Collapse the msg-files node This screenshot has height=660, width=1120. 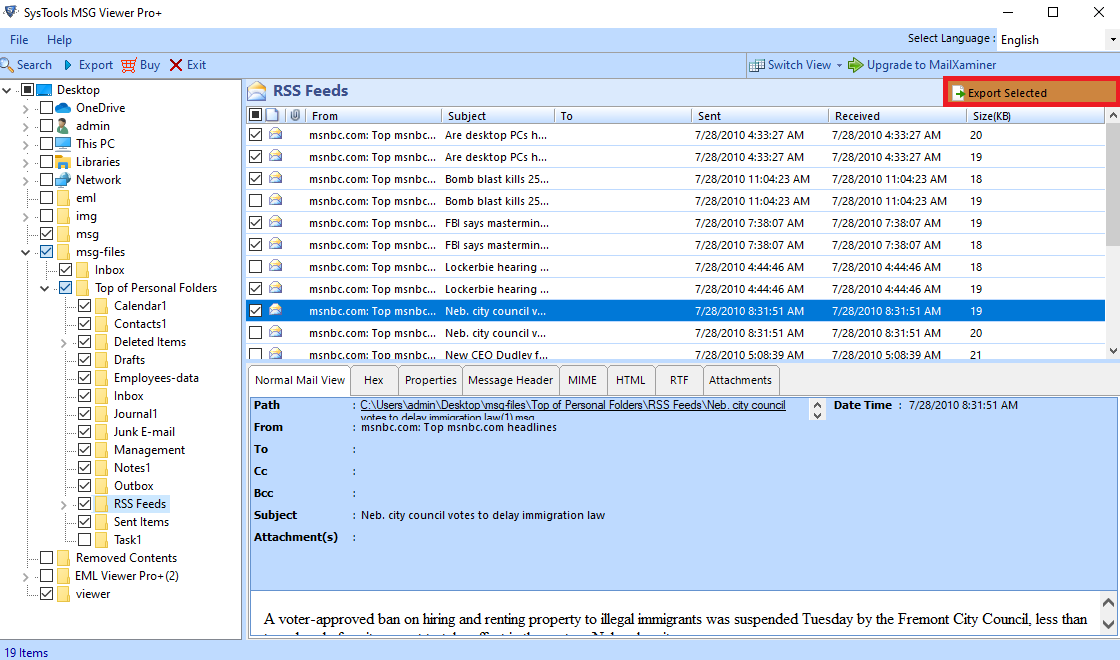(x=26, y=252)
